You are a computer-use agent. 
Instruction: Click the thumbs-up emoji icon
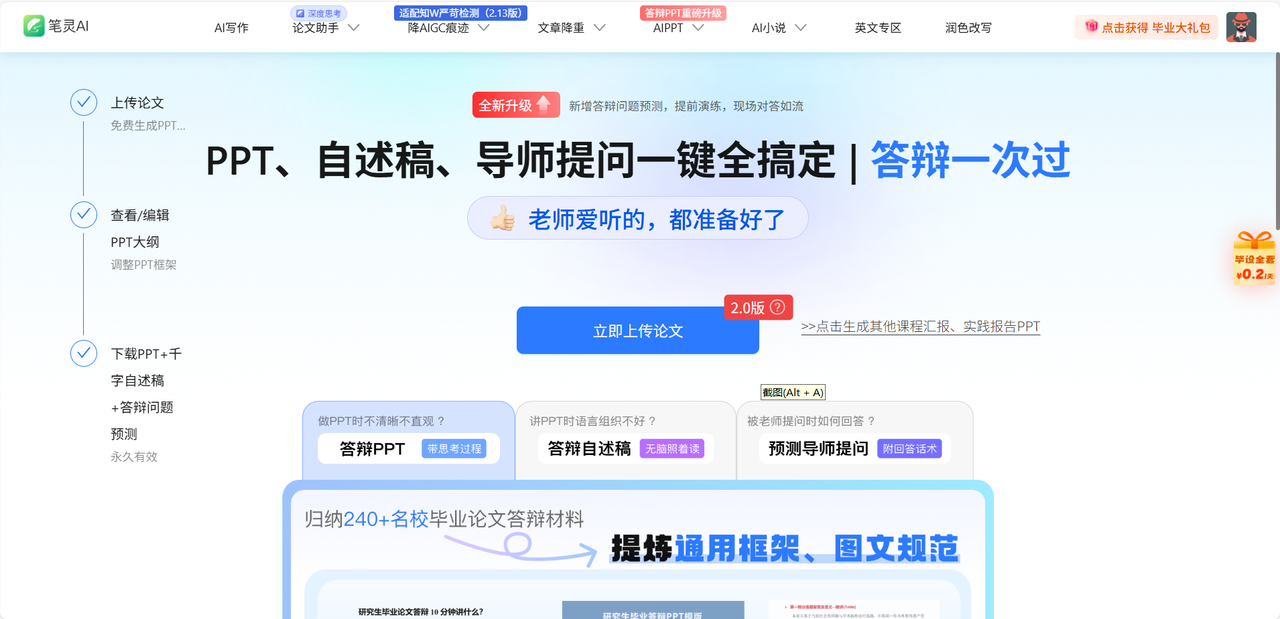502,218
